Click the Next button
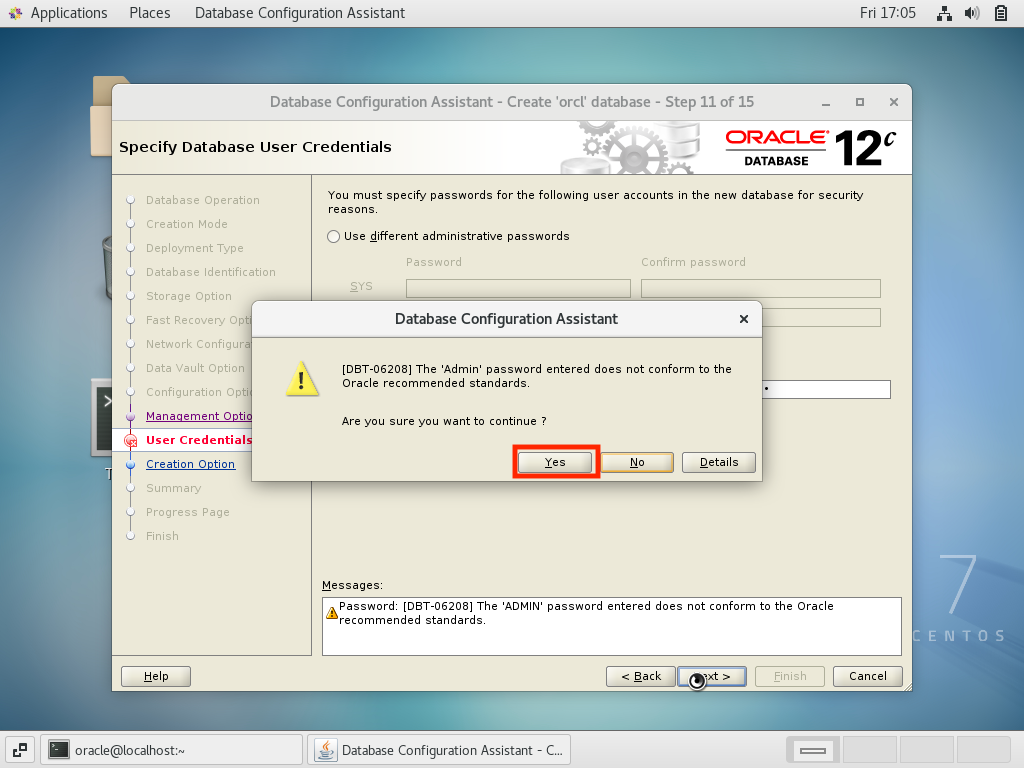The height and width of the screenshot is (768, 1024). (x=712, y=676)
